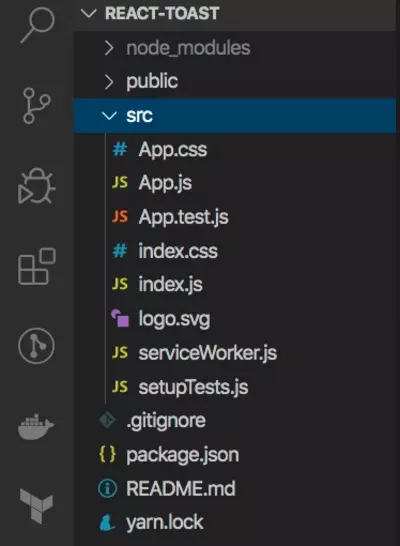400x546 pixels.
Task: Select the public folder
Action: (235, 82)
